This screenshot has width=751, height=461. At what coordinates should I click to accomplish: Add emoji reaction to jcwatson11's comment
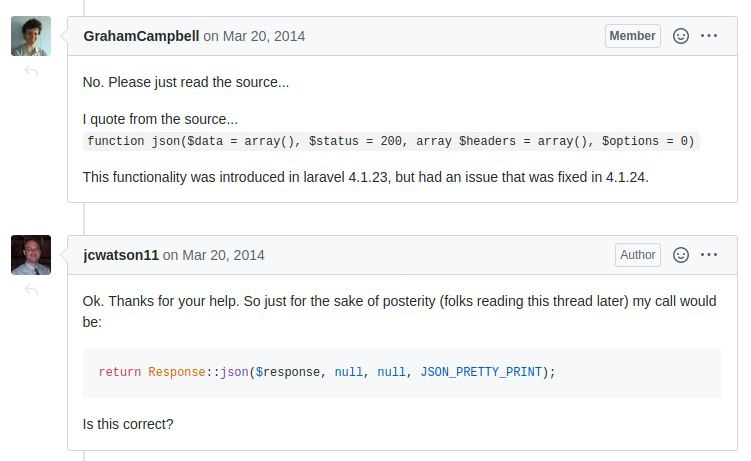tap(681, 255)
